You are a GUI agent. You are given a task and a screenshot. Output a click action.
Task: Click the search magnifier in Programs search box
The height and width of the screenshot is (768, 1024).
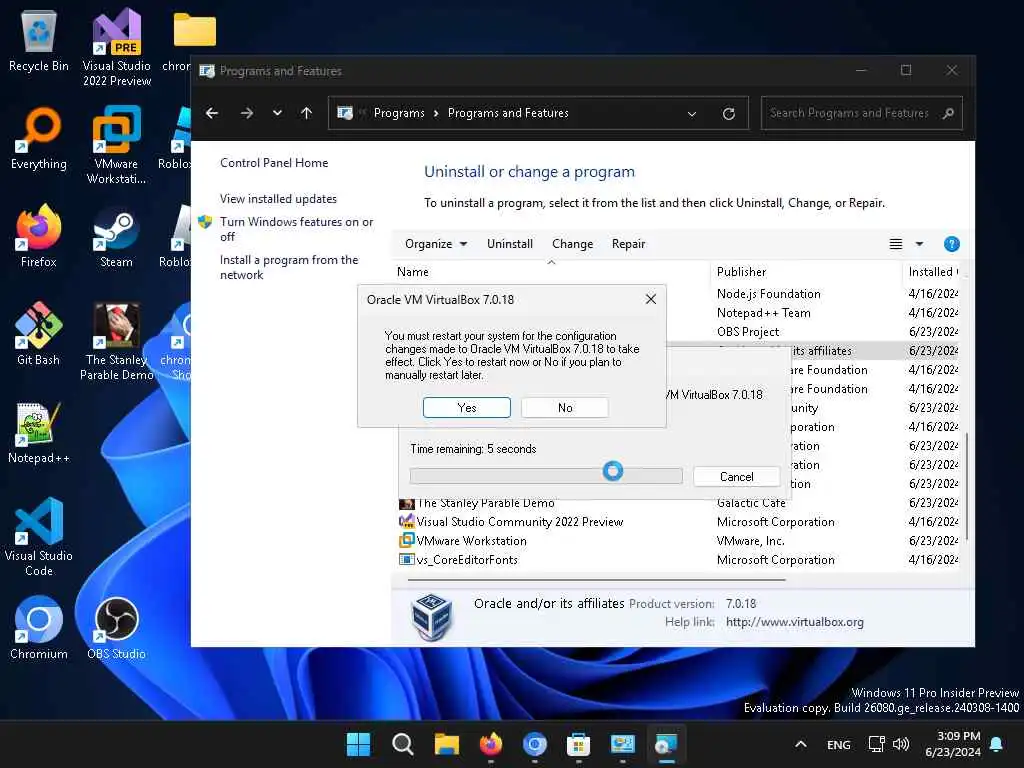(948, 114)
